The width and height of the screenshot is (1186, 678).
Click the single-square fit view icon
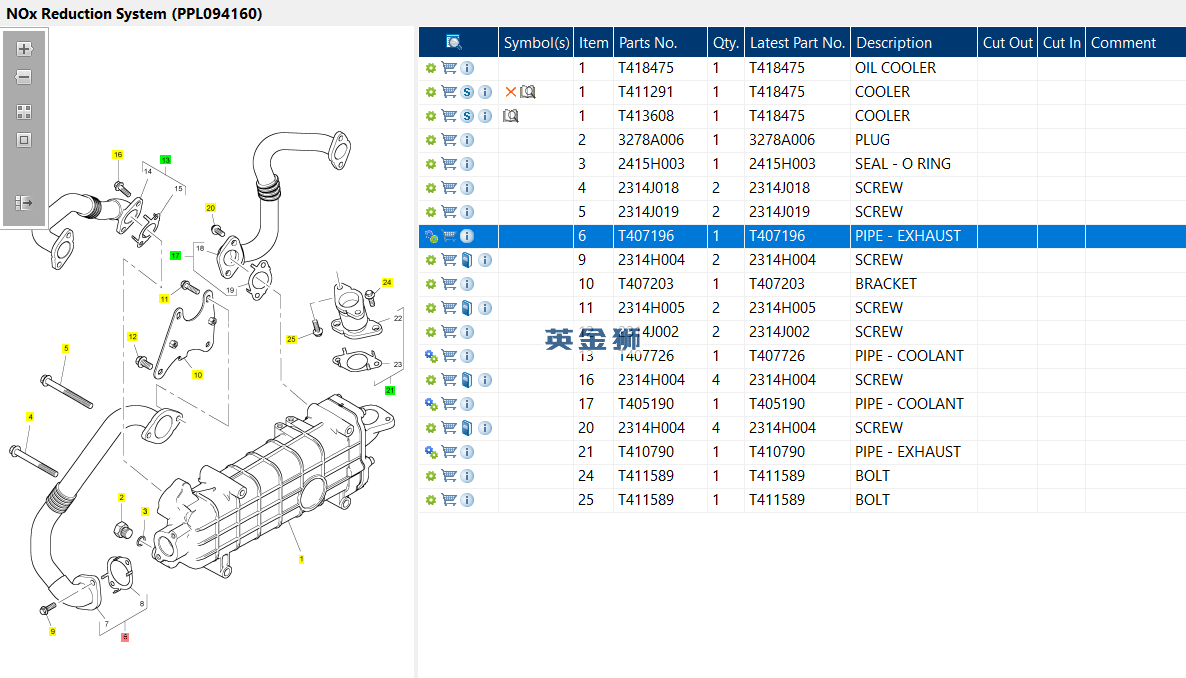click(24, 140)
